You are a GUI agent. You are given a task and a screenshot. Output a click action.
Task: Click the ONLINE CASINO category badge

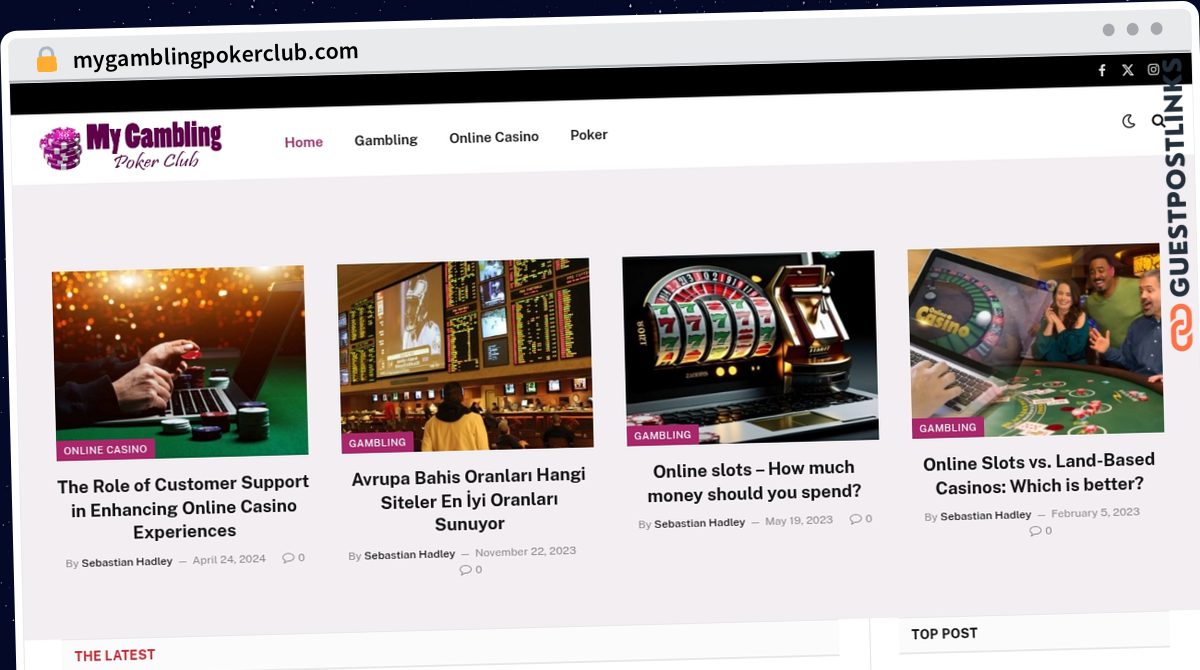[x=105, y=450]
